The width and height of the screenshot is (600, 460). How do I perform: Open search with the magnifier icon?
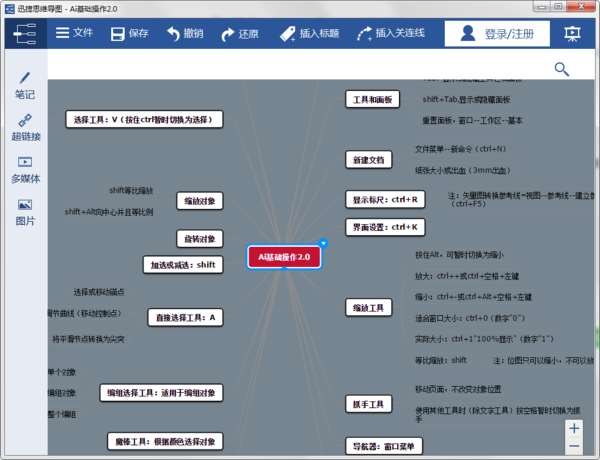coord(562,69)
